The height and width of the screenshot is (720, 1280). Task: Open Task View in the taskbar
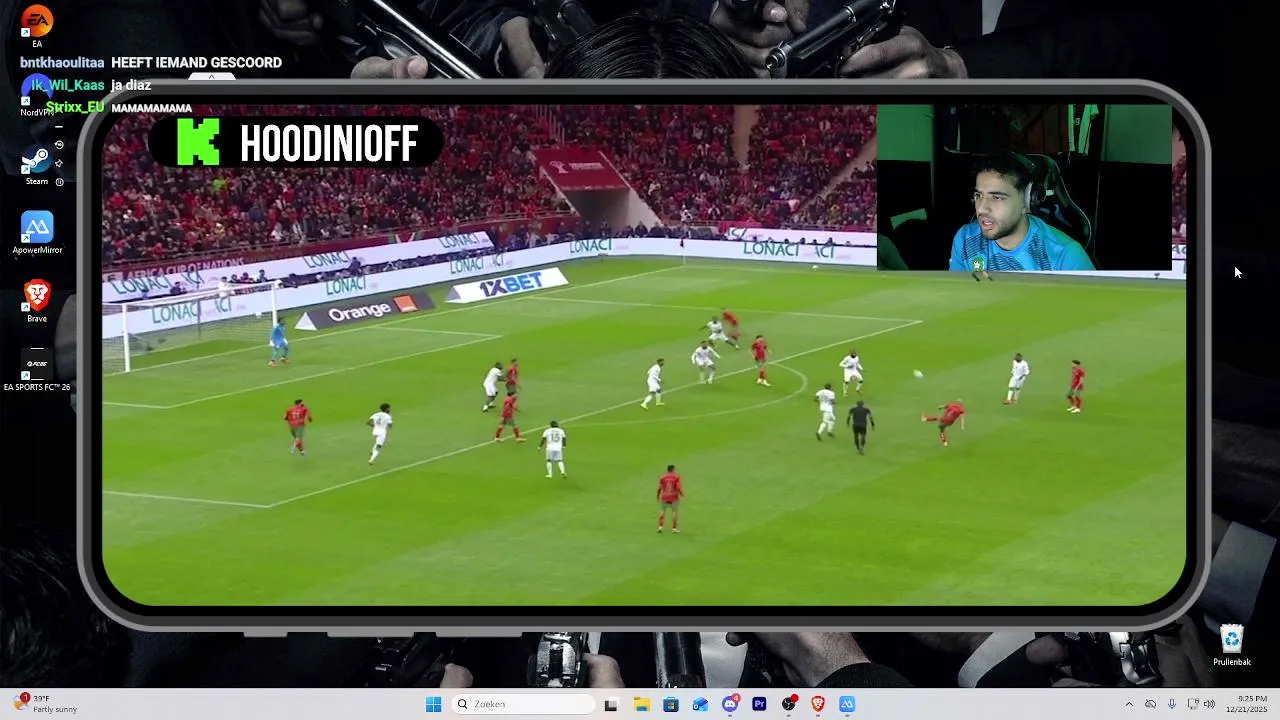point(611,704)
